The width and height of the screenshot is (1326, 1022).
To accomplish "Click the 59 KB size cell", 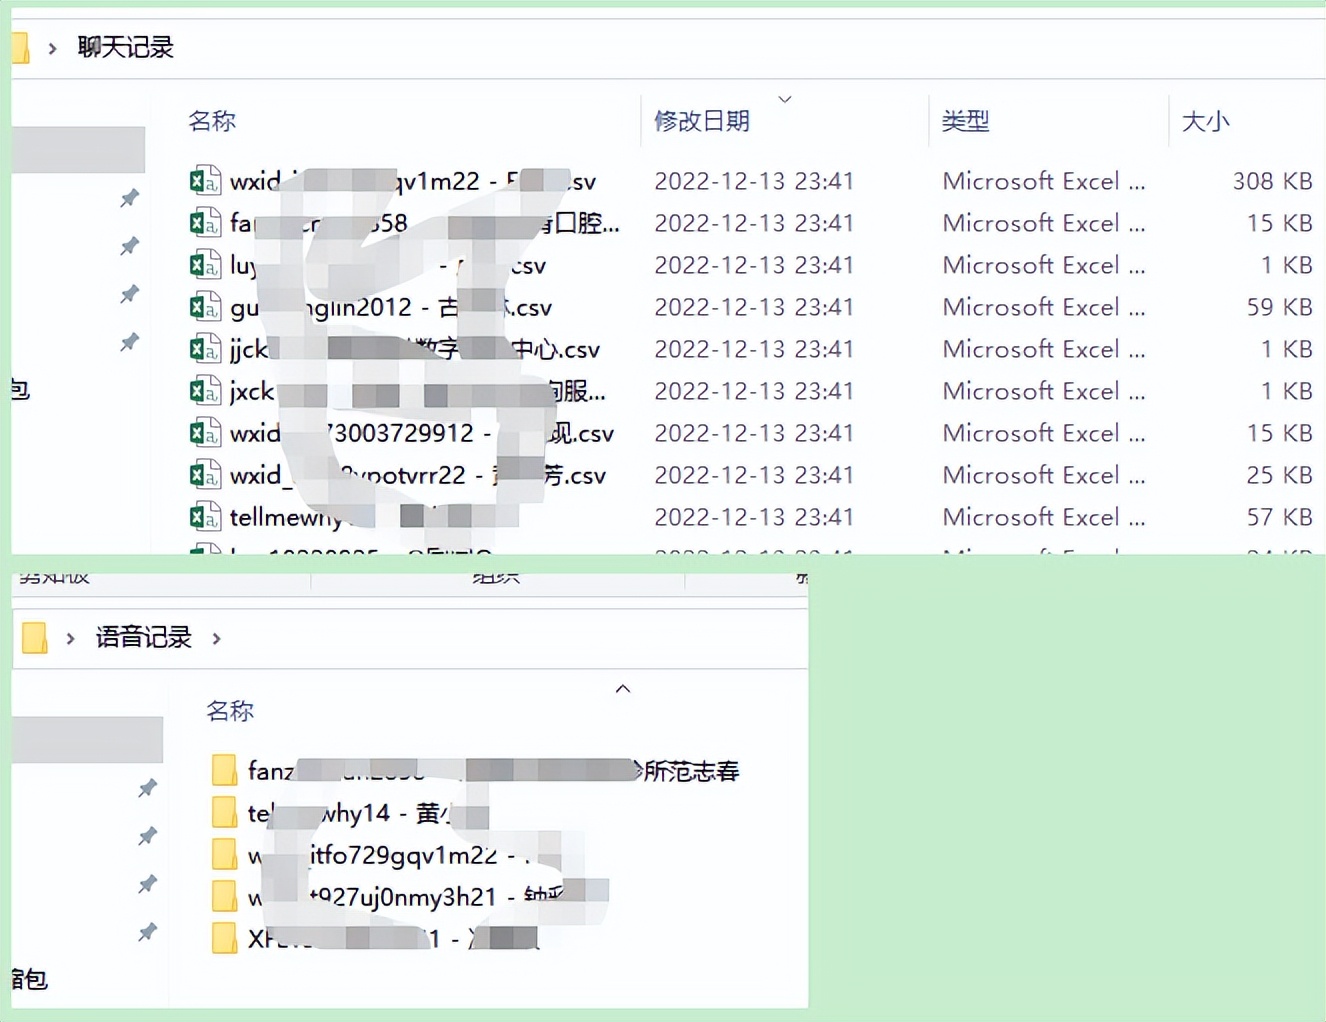I will tap(1279, 307).
